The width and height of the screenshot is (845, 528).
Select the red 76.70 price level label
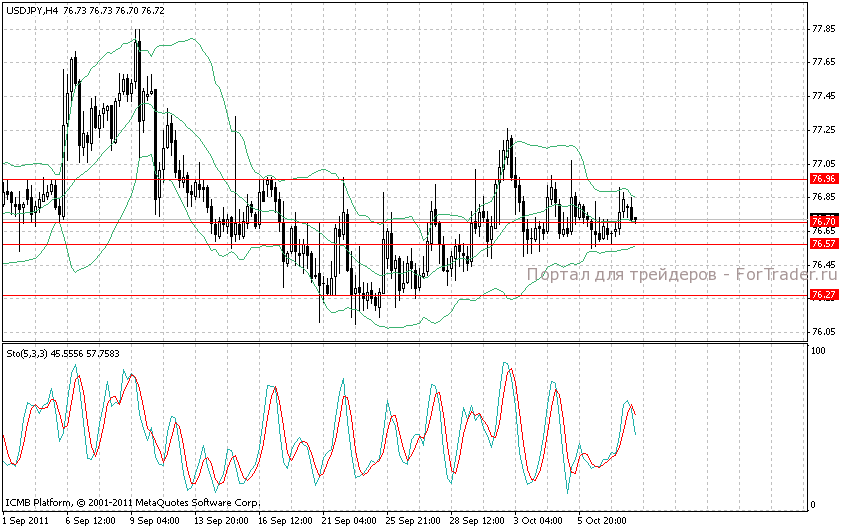(823, 220)
